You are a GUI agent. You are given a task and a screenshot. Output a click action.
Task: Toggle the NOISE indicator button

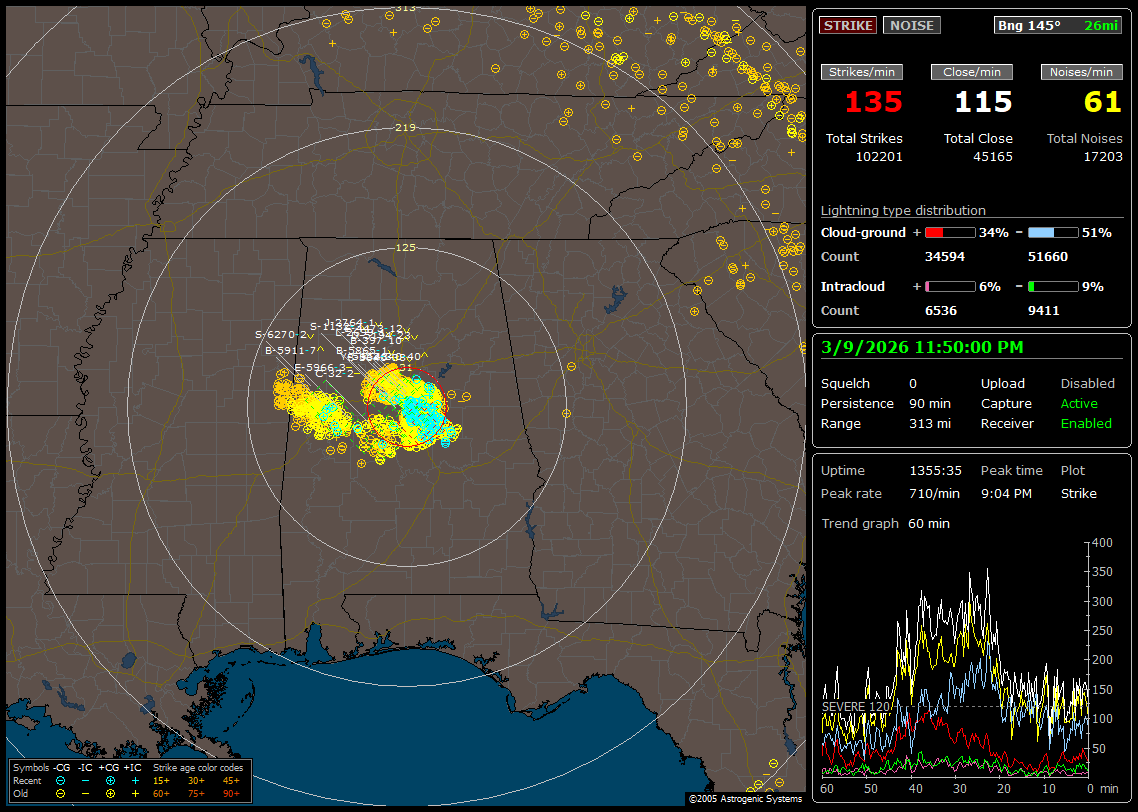911,26
